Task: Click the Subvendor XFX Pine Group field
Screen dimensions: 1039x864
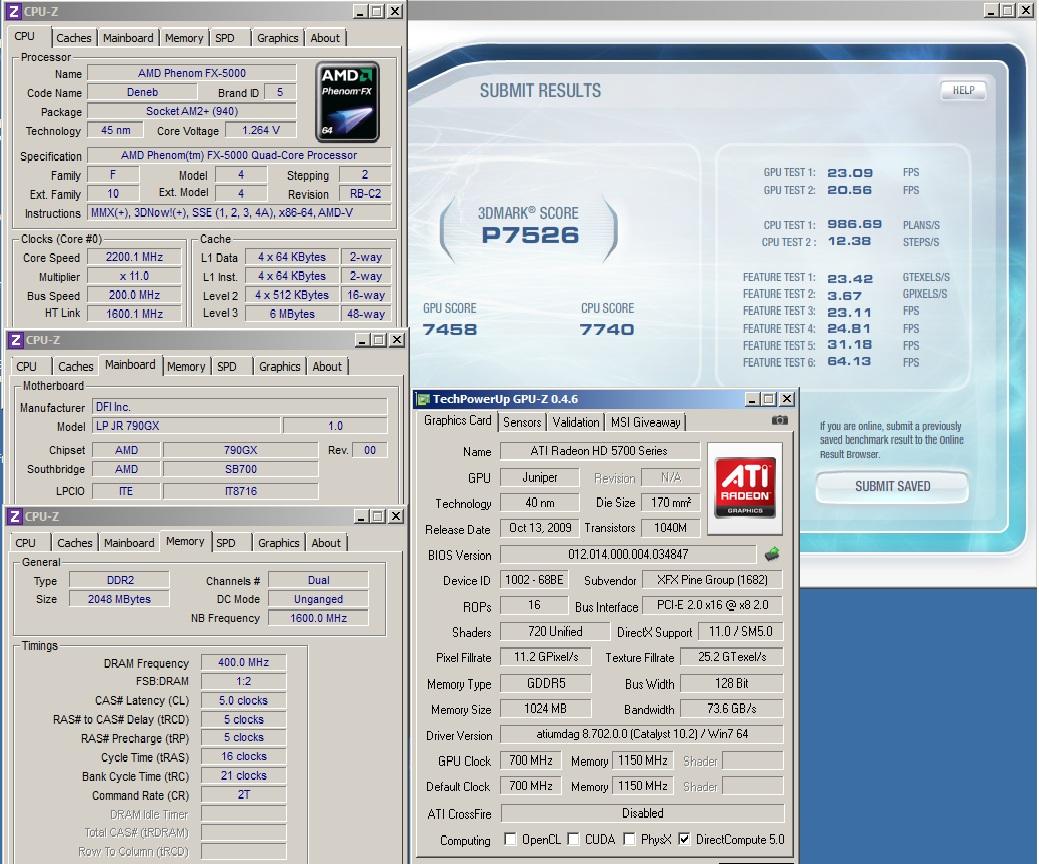Action: point(712,580)
